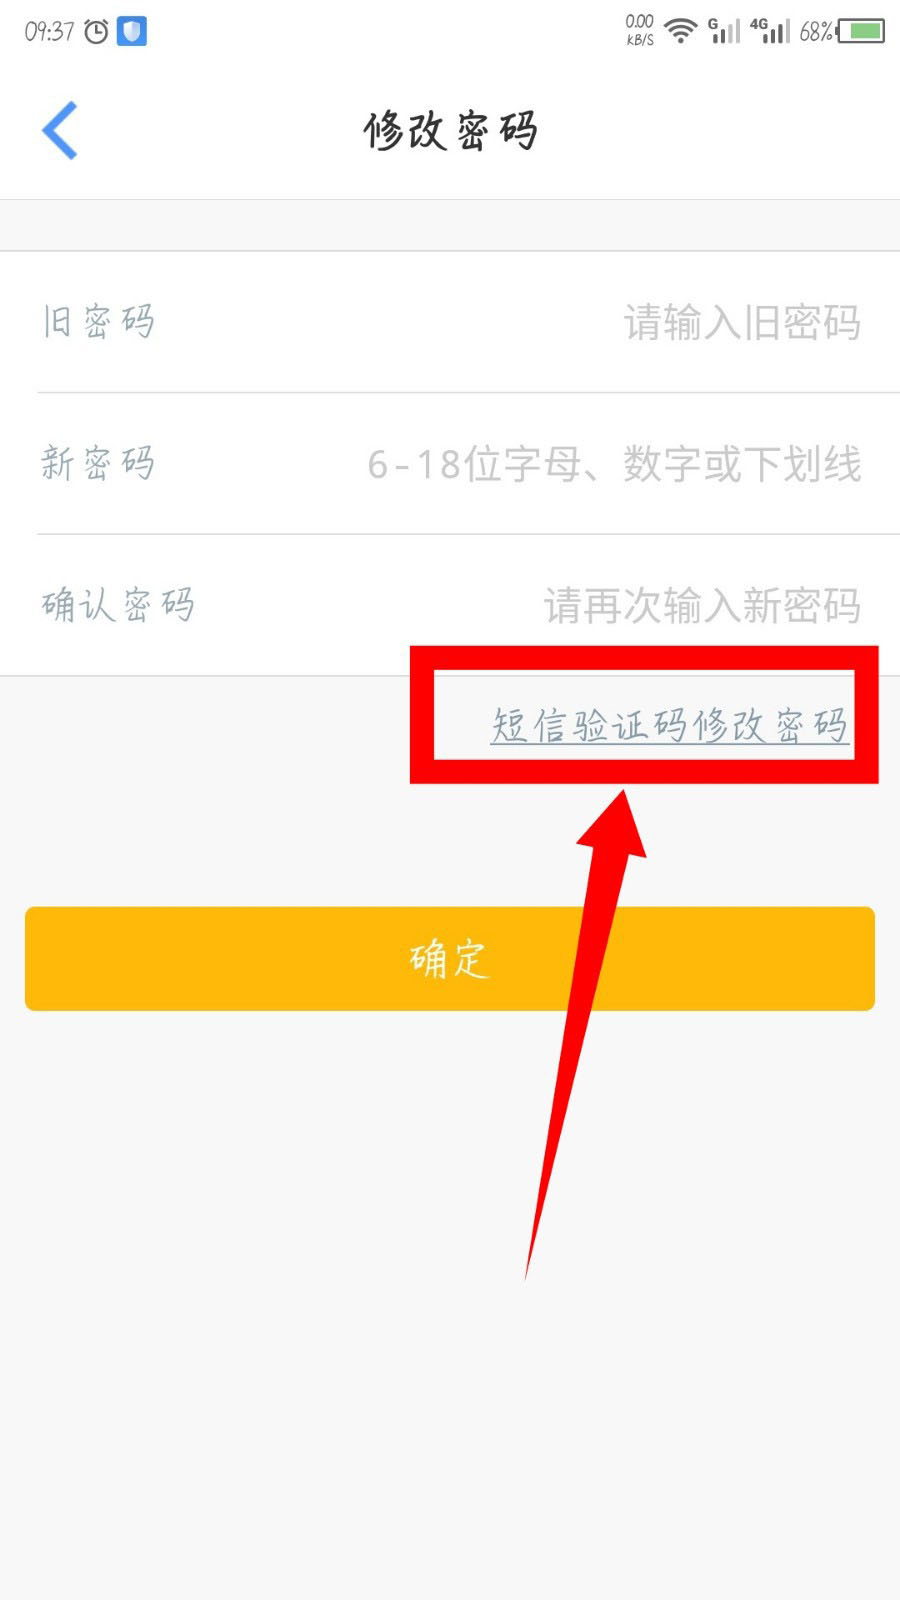
Task: Tap the battery indicator icon
Action: pyautogui.click(x=861, y=31)
